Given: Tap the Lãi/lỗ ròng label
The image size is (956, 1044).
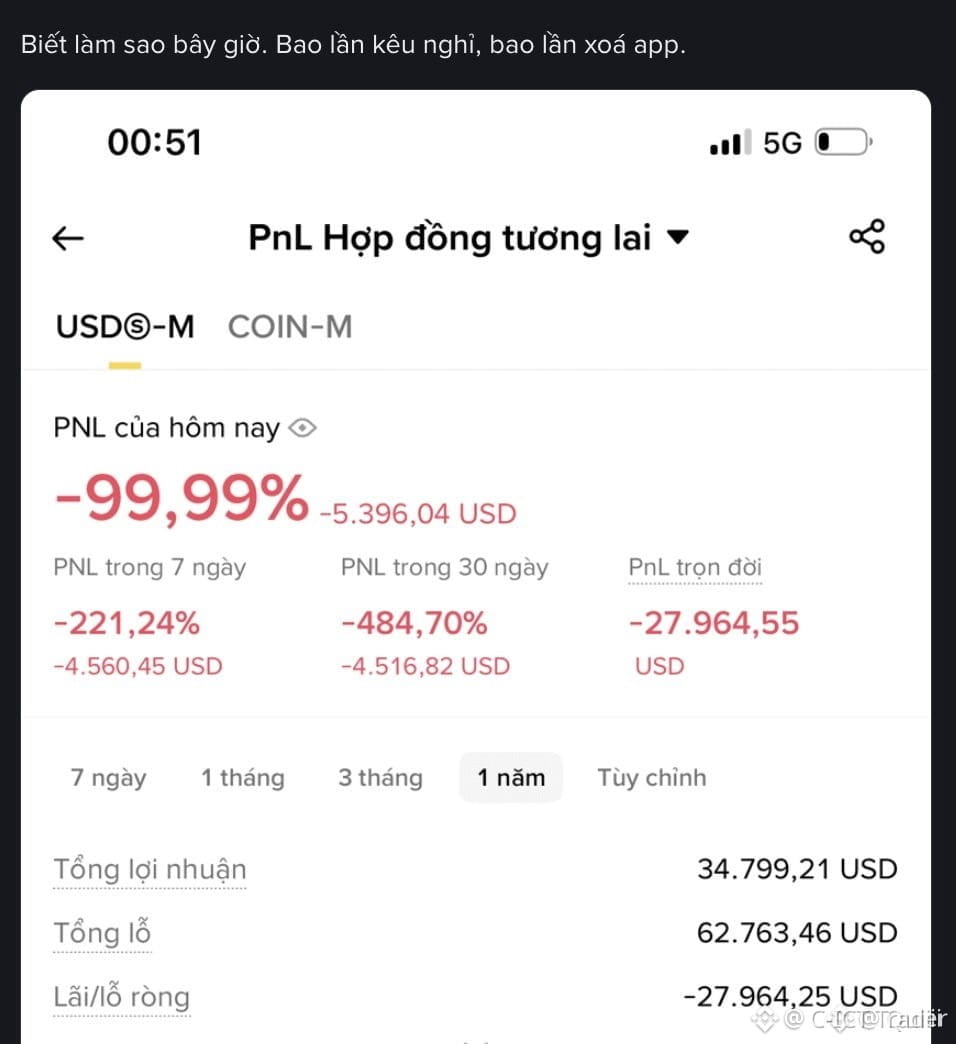Looking at the screenshot, I should tap(122, 997).
